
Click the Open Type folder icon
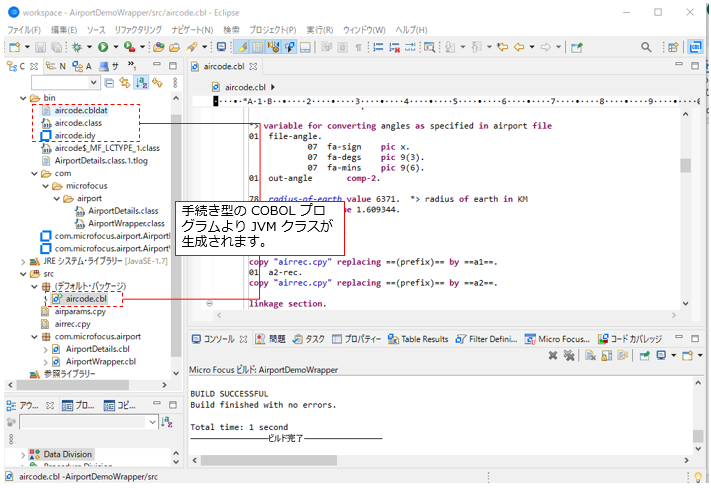(158, 47)
